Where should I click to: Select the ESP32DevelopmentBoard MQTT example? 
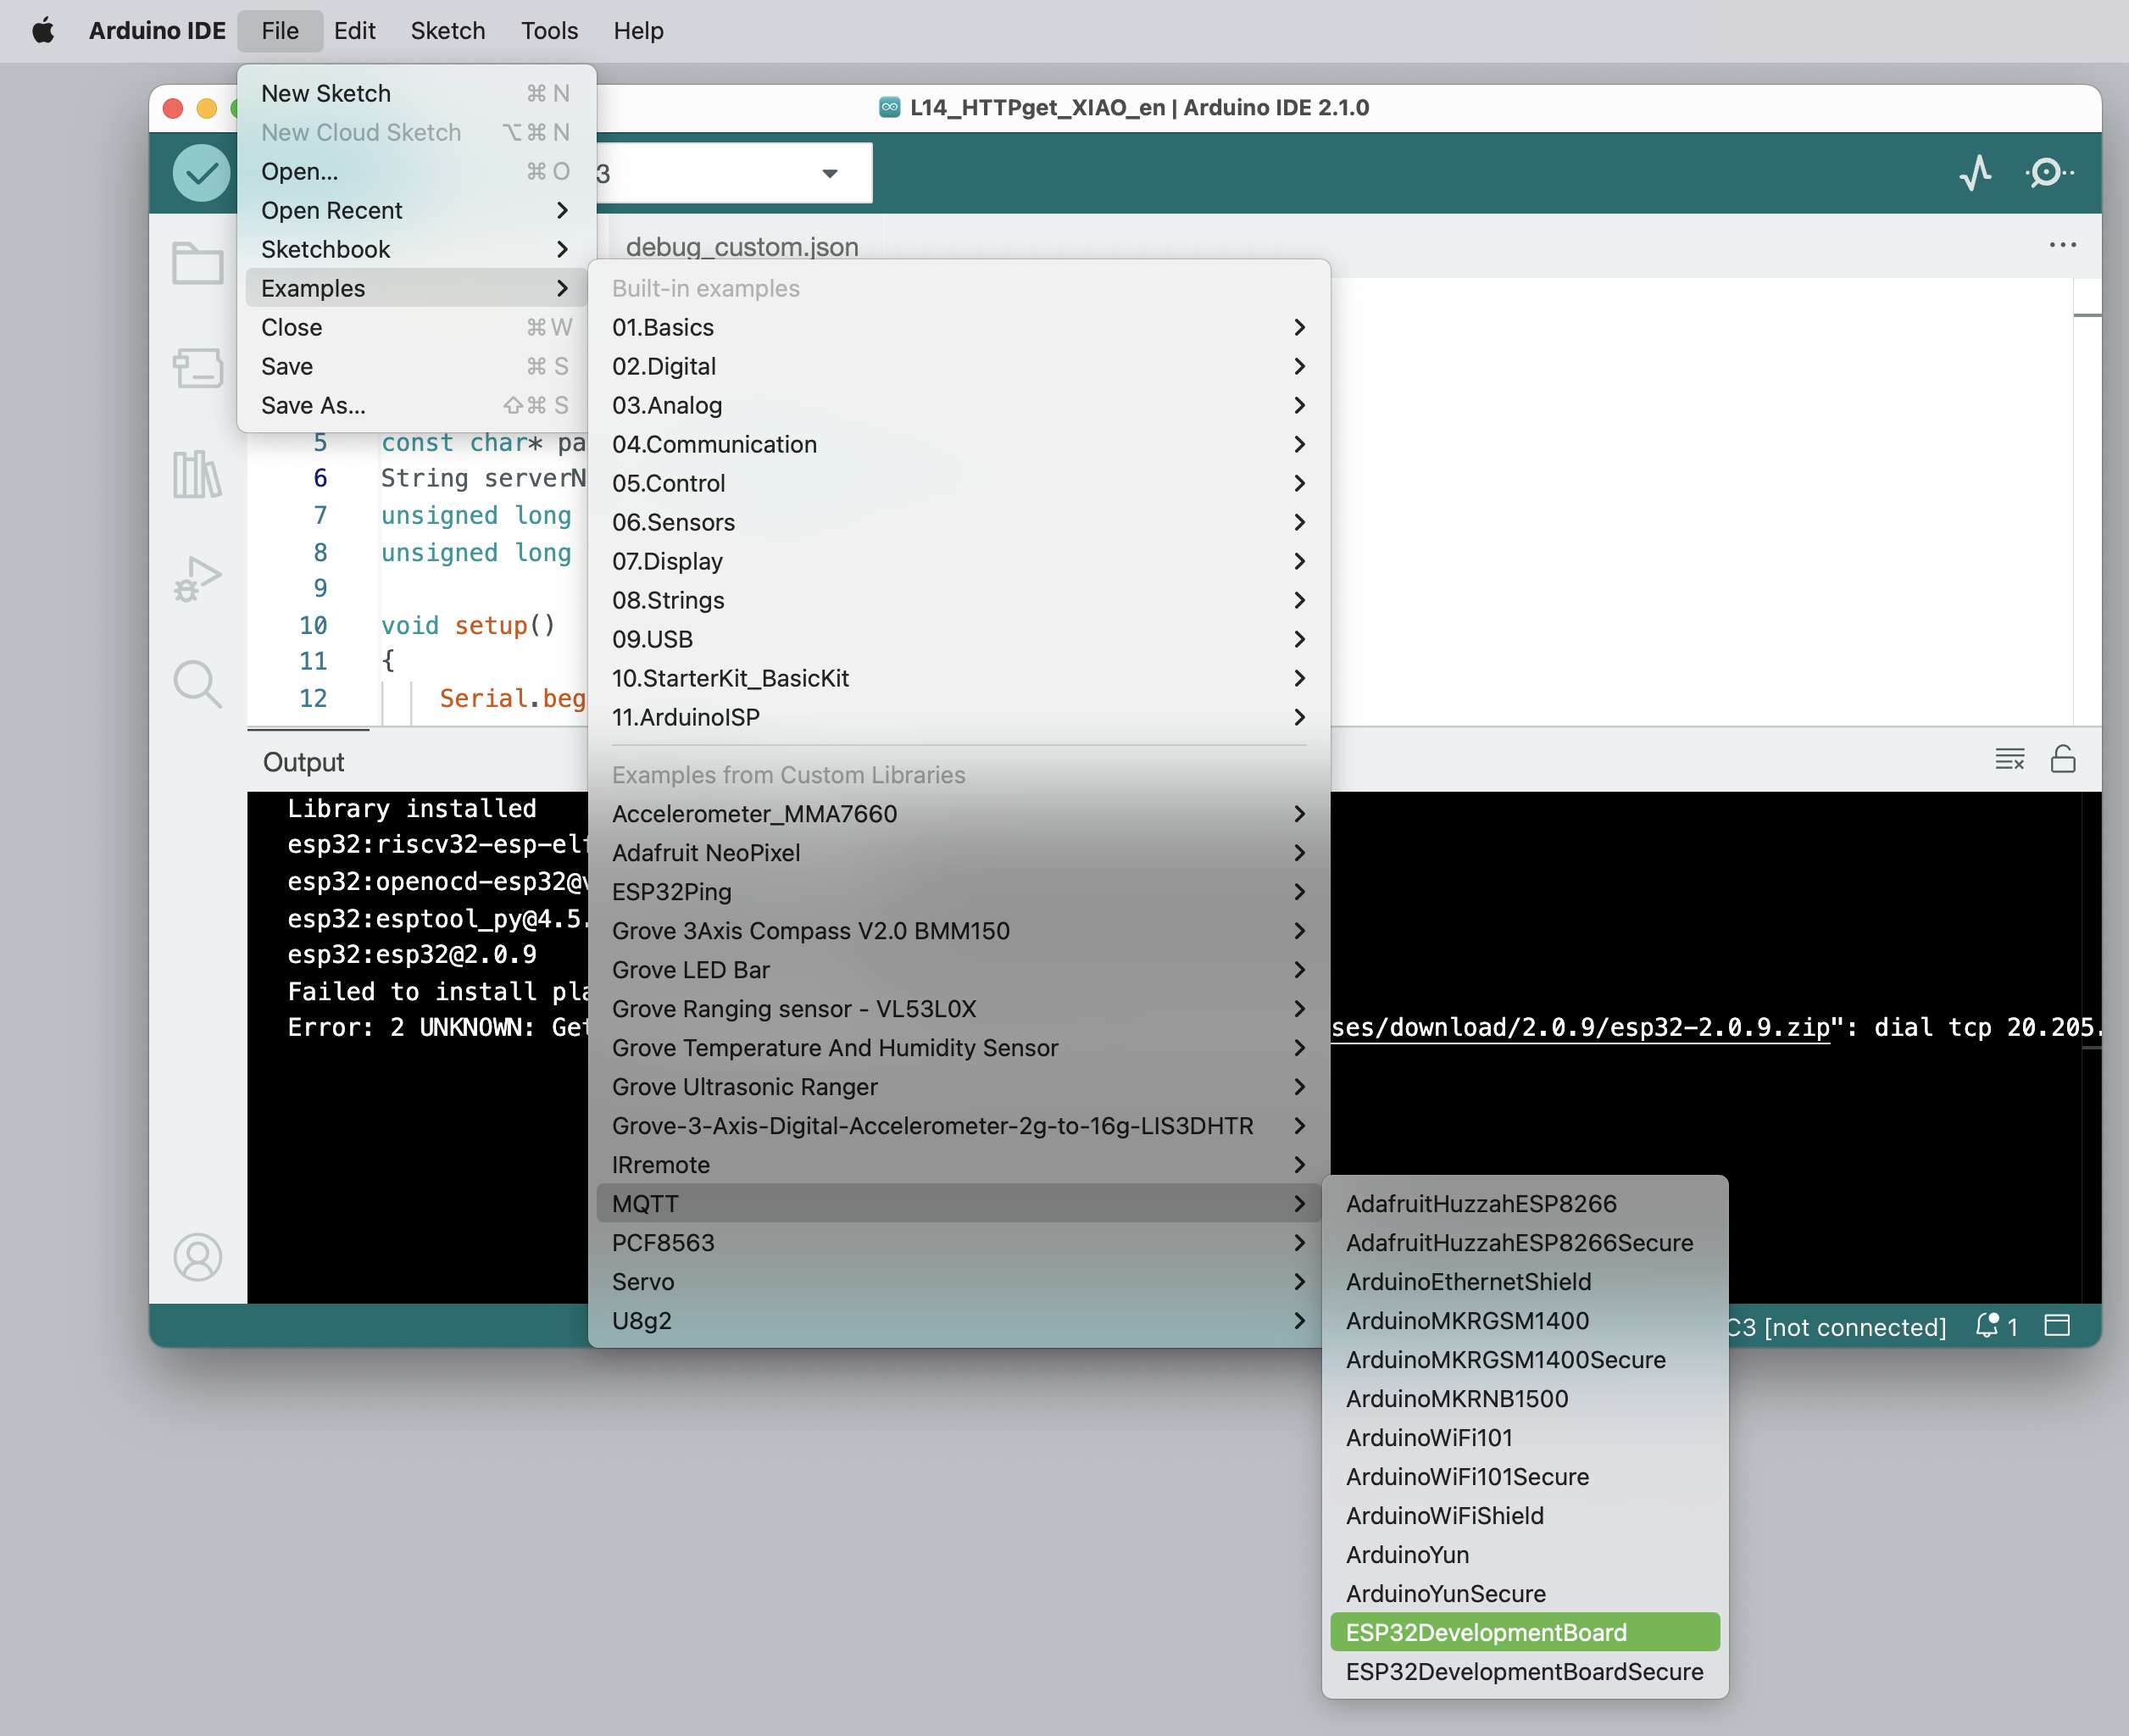click(1525, 1633)
